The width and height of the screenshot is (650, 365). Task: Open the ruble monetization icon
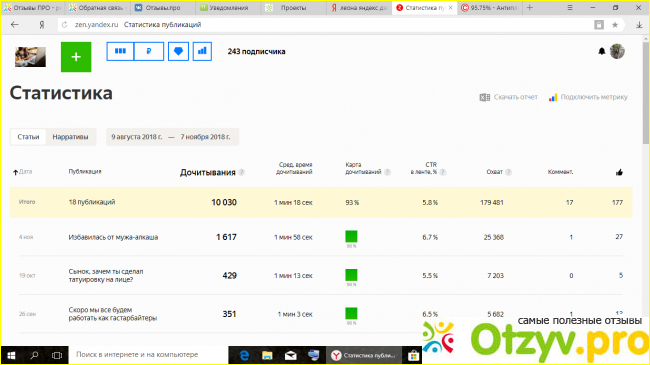point(149,51)
